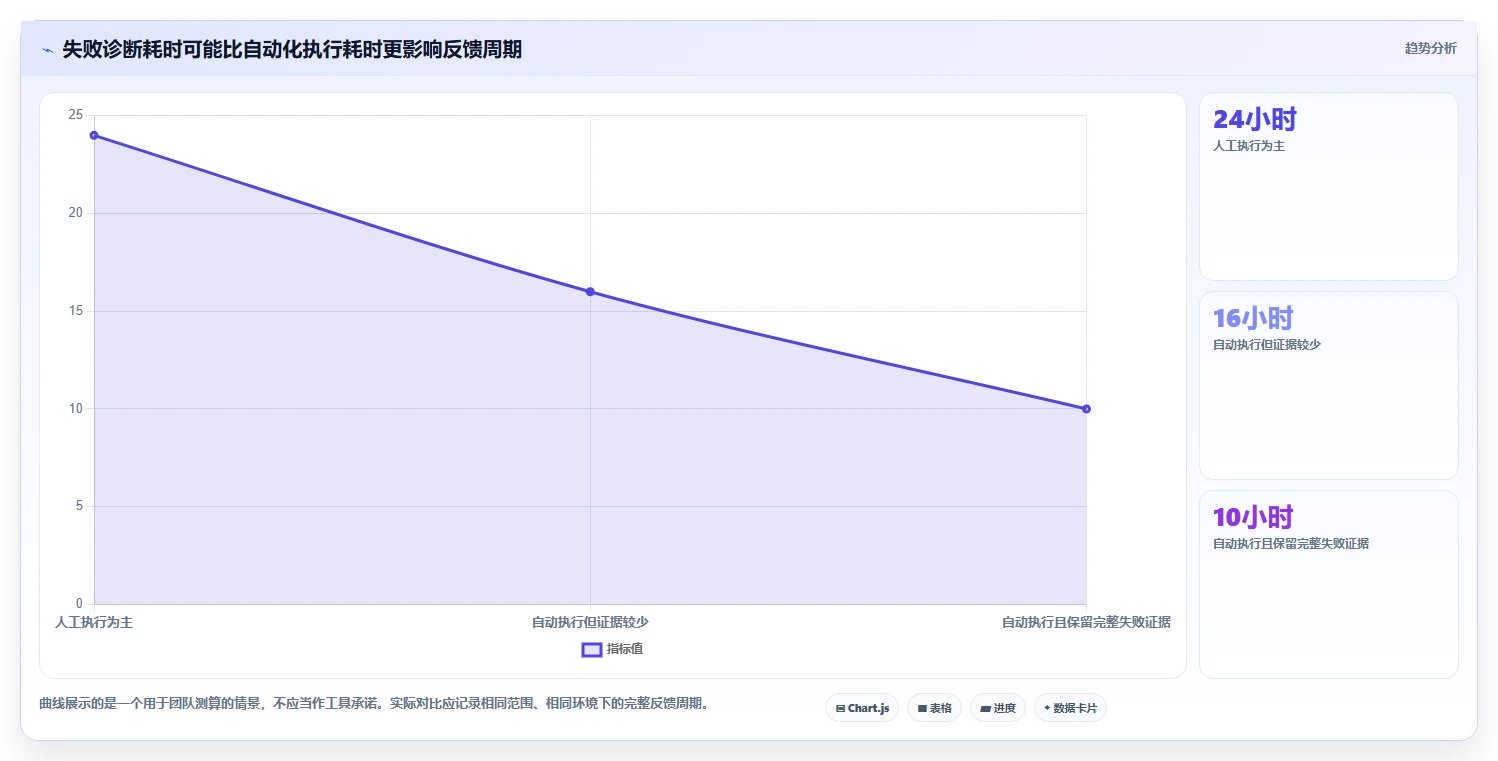Click the chart point for 人工执行为主
Screen dimensions: 1498x761
tap(94, 135)
